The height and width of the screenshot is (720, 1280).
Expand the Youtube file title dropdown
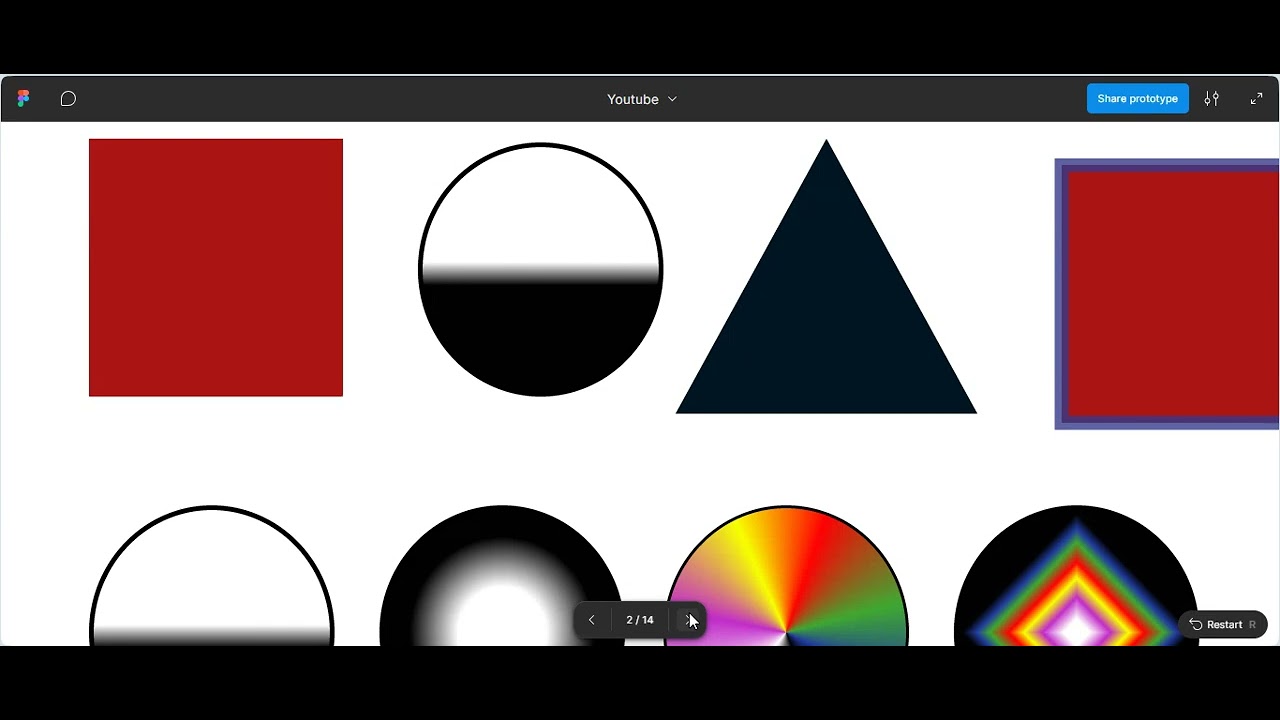(642, 99)
